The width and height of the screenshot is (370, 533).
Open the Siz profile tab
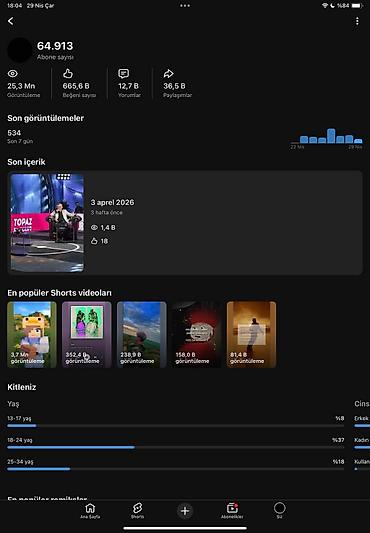click(280, 511)
